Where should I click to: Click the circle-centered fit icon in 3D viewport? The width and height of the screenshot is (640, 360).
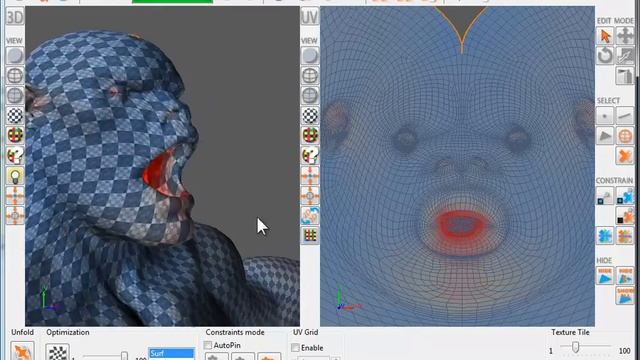pyautogui.click(x=15, y=216)
